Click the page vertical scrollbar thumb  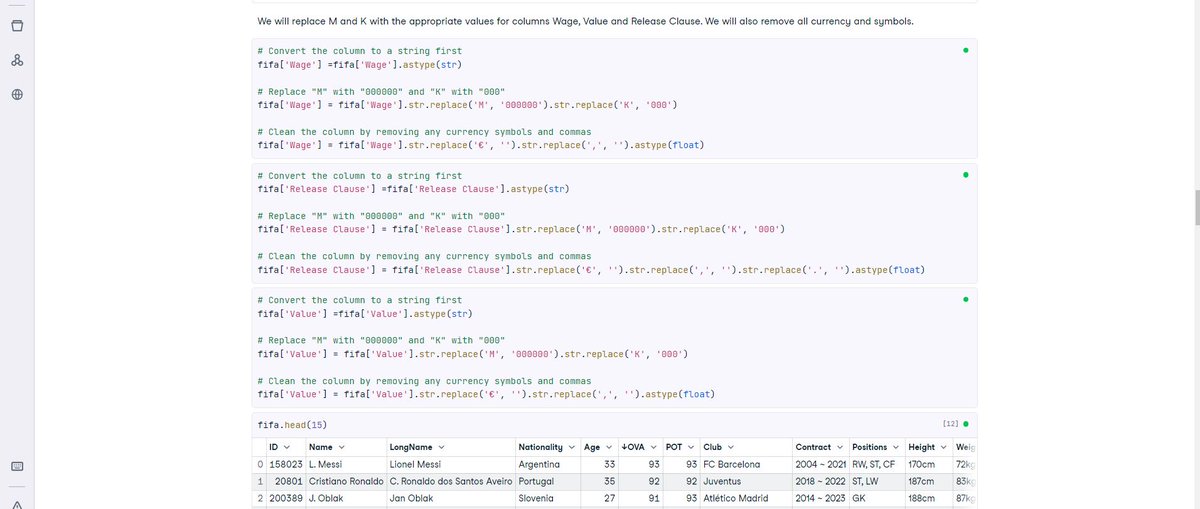pyautogui.click(x=1195, y=207)
